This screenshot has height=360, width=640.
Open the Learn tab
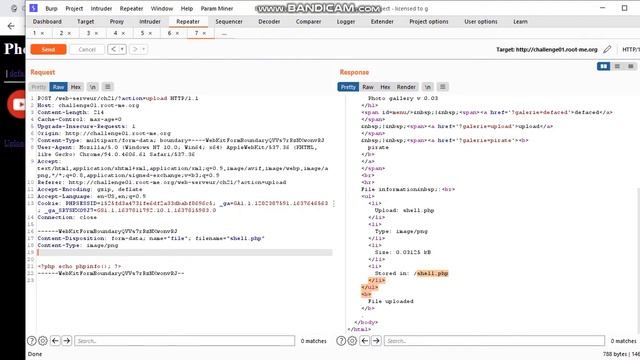(x=520, y=21)
